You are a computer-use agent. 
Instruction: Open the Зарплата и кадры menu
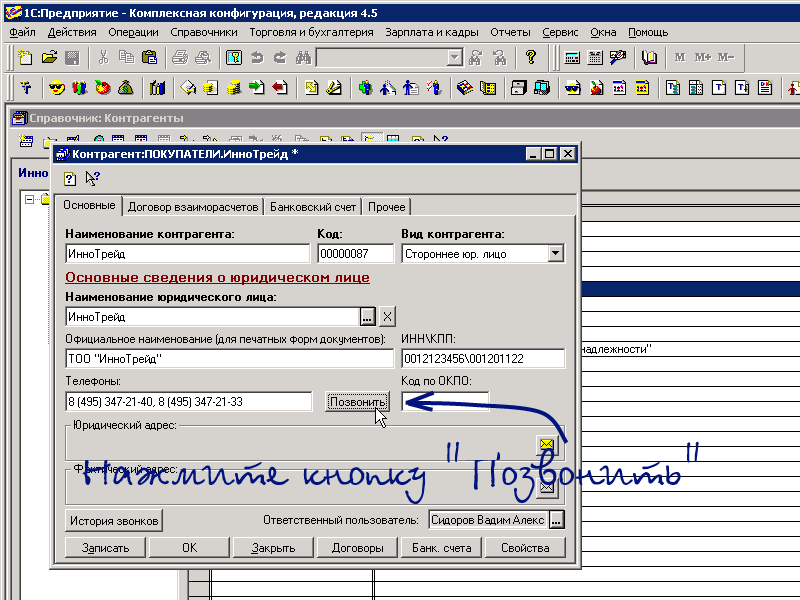click(432, 32)
